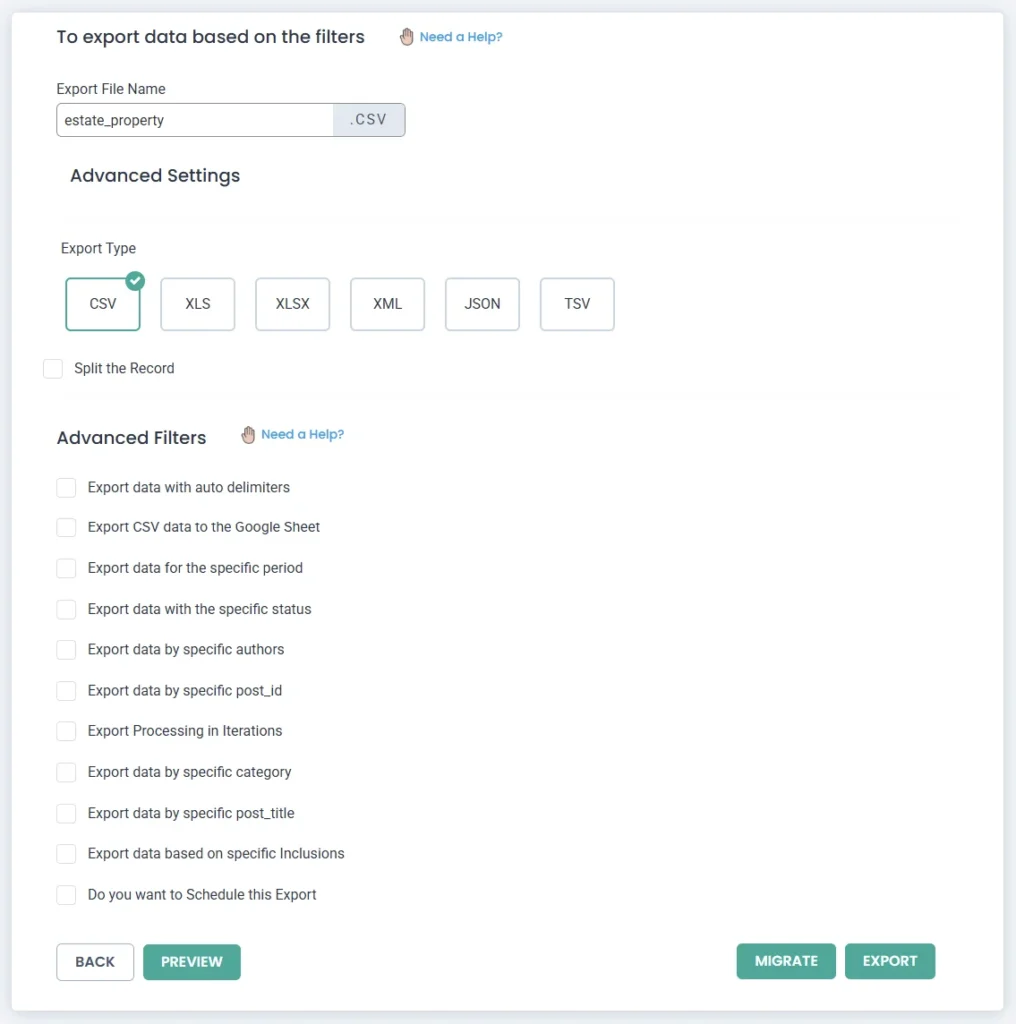This screenshot has height=1024, width=1016.
Task: Select the TSV export option
Action: [x=577, y=304]
